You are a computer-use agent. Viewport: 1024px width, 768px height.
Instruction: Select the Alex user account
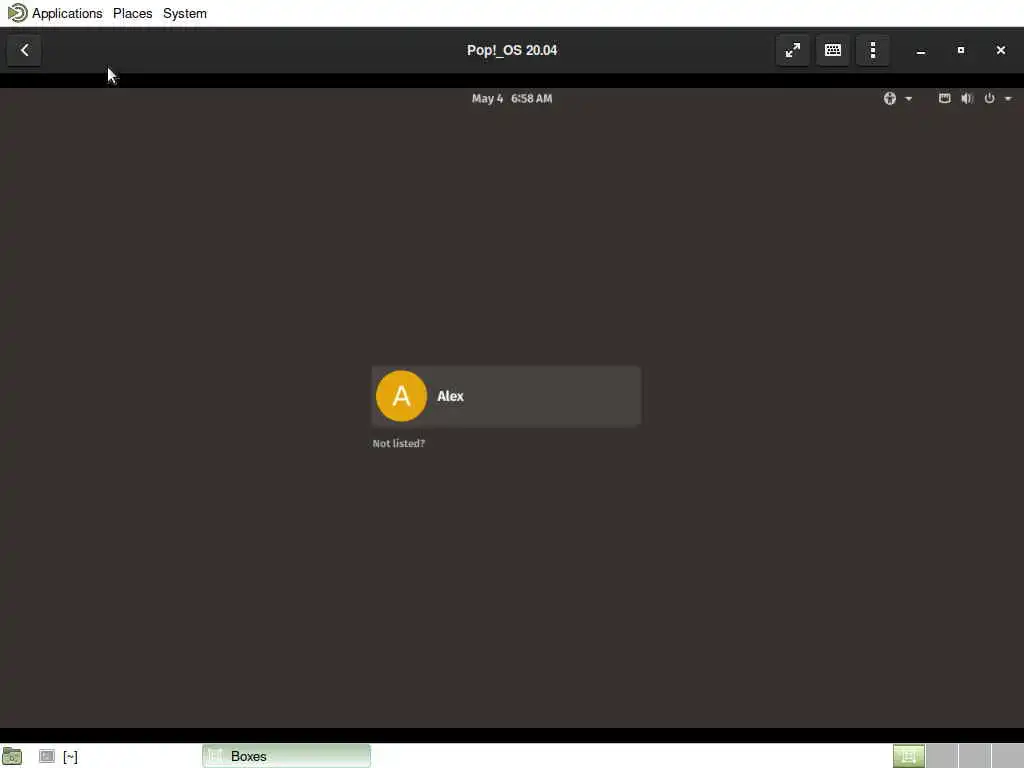click(506, 396)
